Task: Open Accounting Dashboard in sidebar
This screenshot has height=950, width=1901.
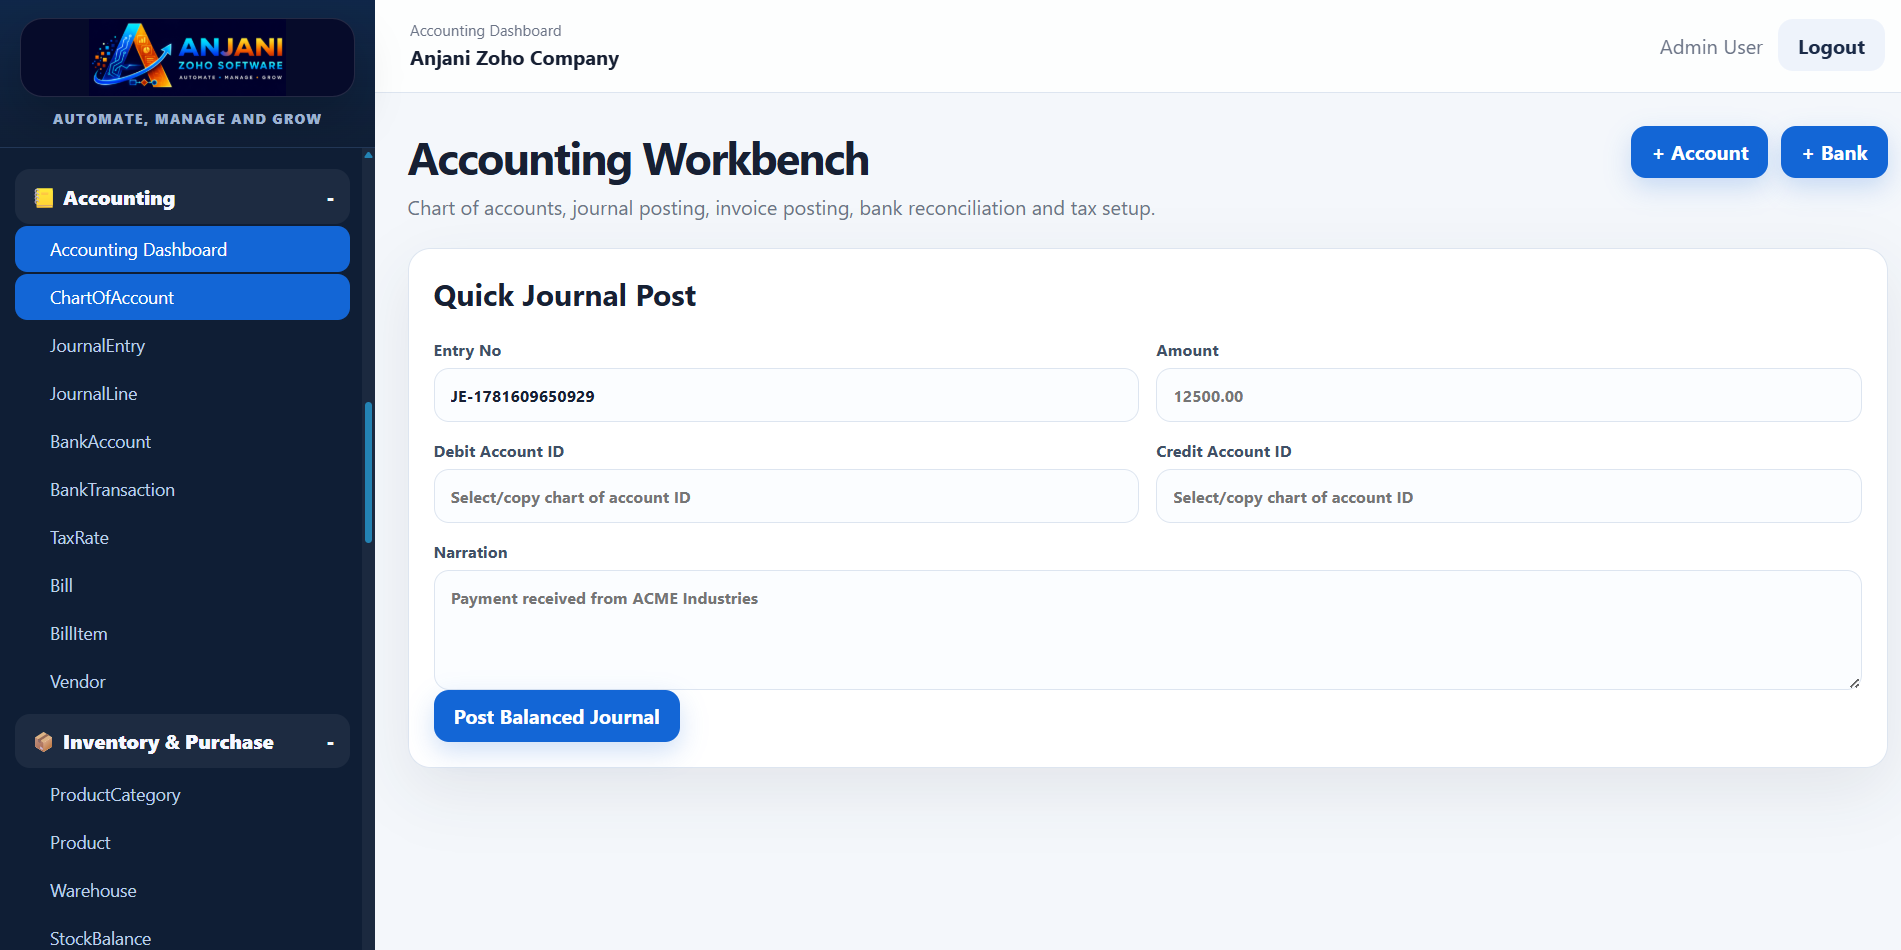Action: coord(182,249)
